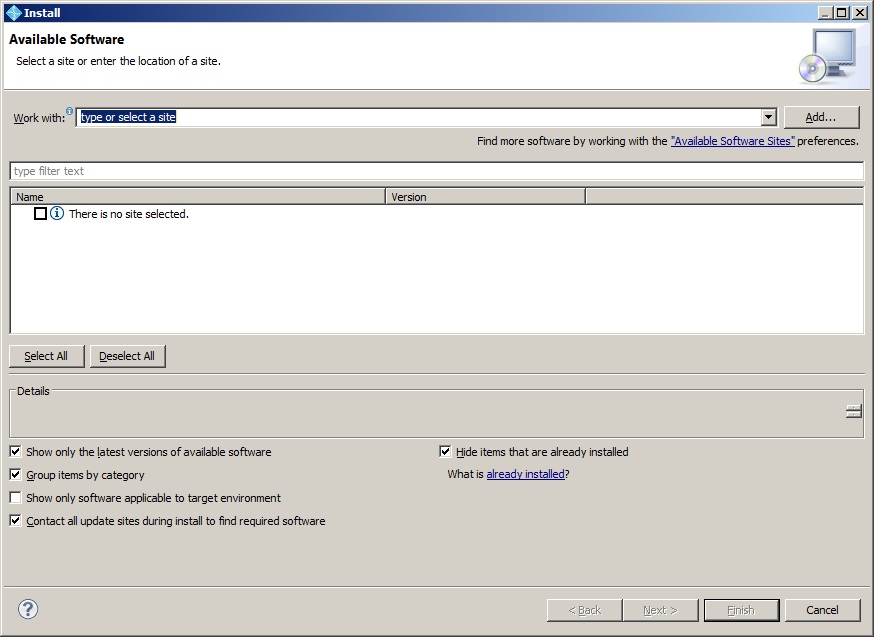This screenshot has height=637, width=874.
Task: Uncheck 'Contact all update sites during install'
Action: [15, 521]
